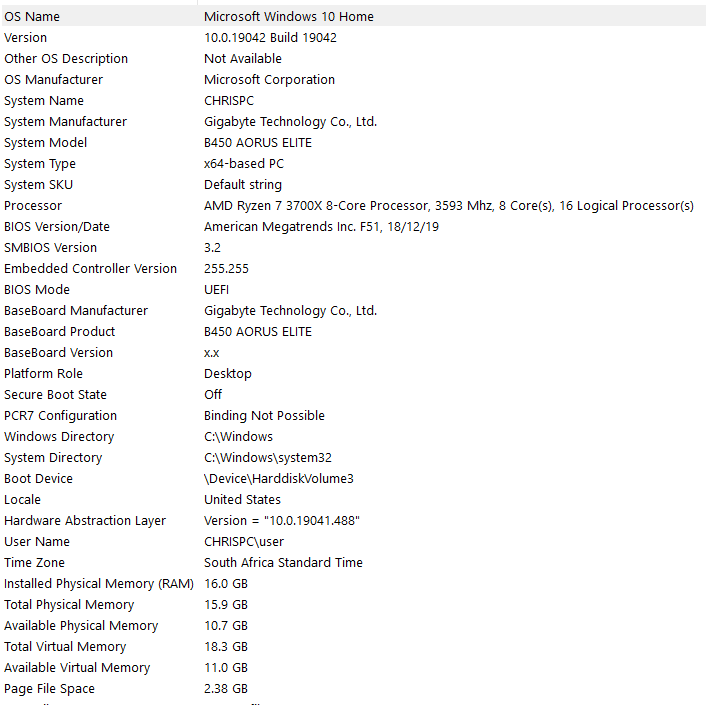The image size is (706, 705).
Task: Click the 'Not Available' value
Action: [243, 59]
